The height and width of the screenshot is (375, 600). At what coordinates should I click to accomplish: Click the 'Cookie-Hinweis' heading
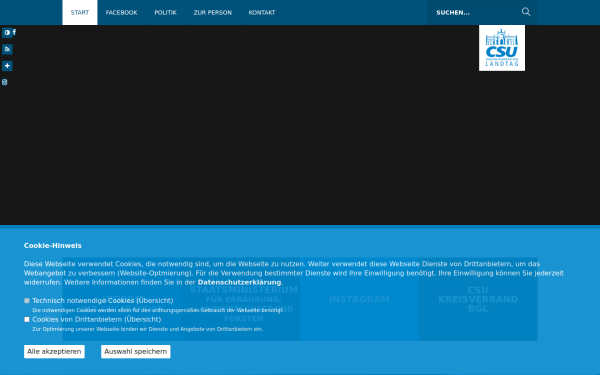click(52, 246)
